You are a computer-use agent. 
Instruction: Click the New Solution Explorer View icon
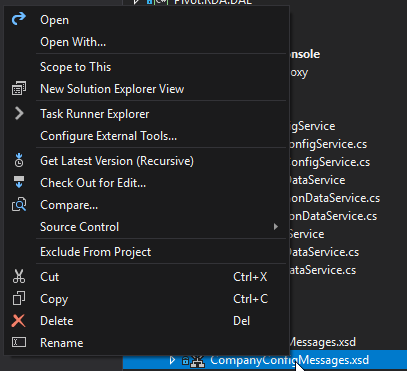(19, 89)
